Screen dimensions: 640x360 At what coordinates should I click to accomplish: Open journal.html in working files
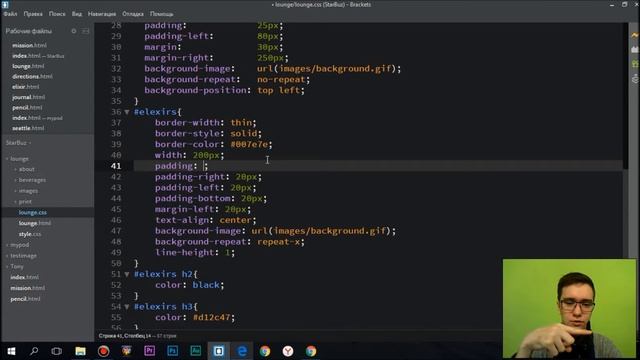tap(29, 97)
